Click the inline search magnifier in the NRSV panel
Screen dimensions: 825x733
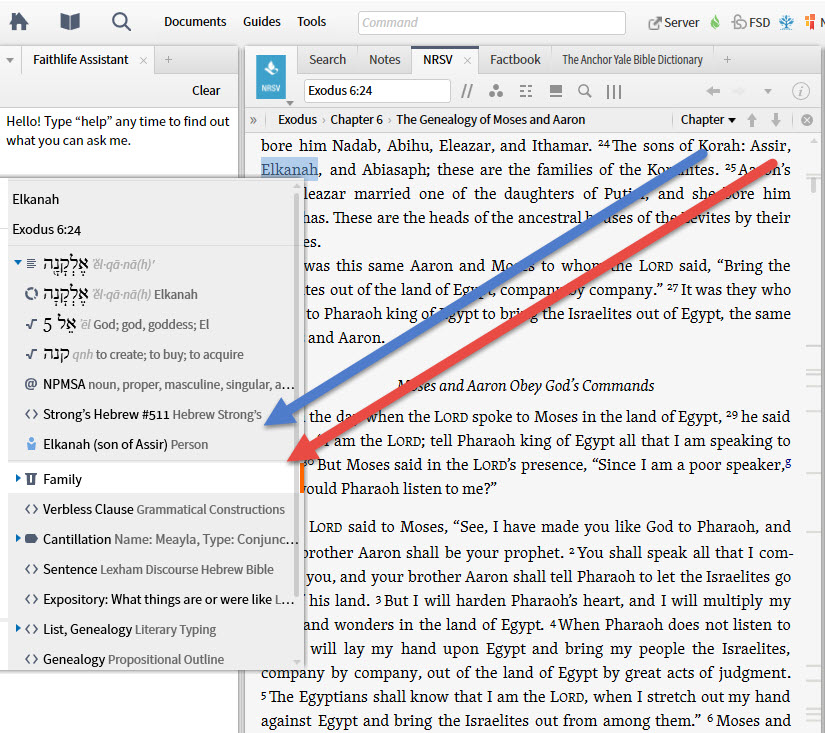point(585,91)
